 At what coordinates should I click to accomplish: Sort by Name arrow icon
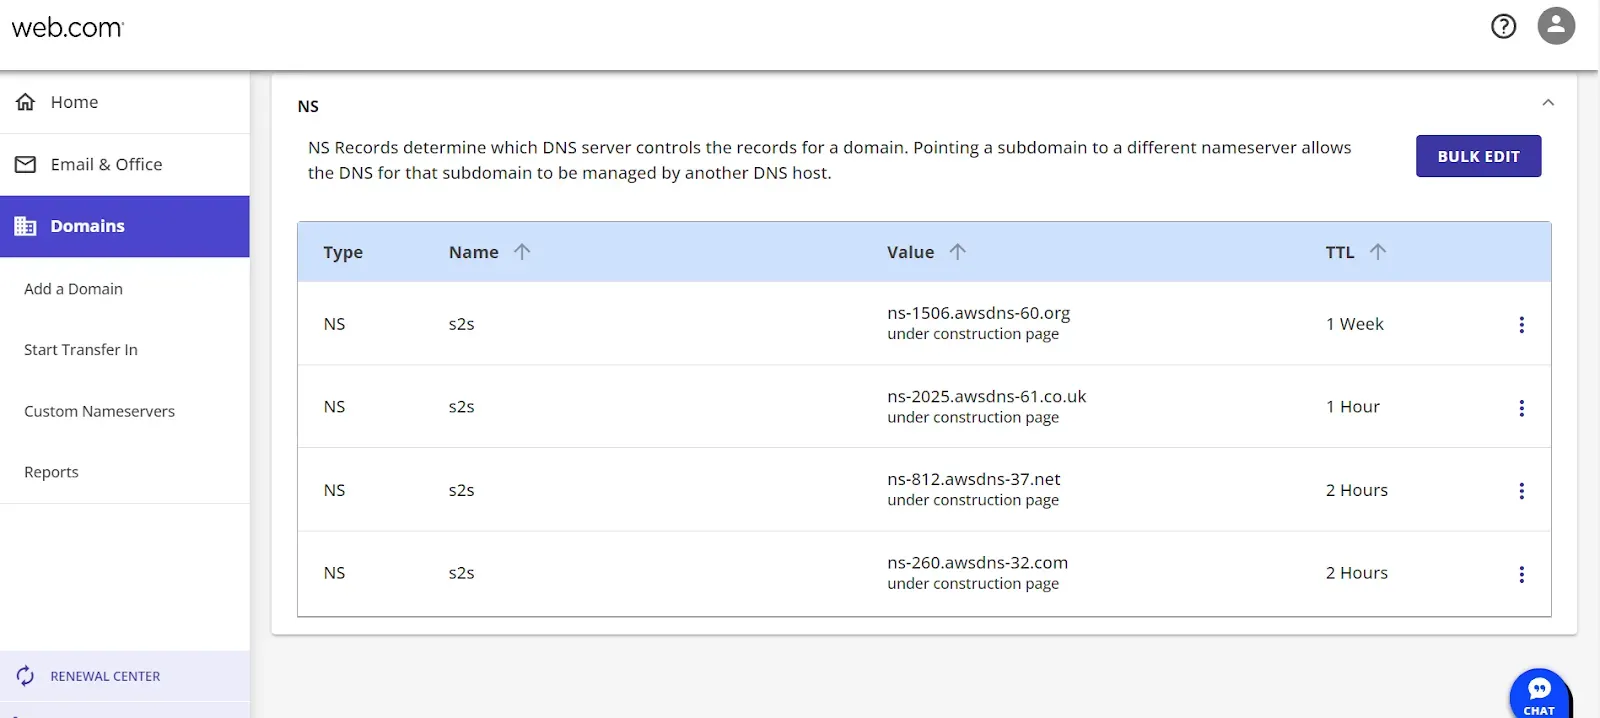point(522,252)
